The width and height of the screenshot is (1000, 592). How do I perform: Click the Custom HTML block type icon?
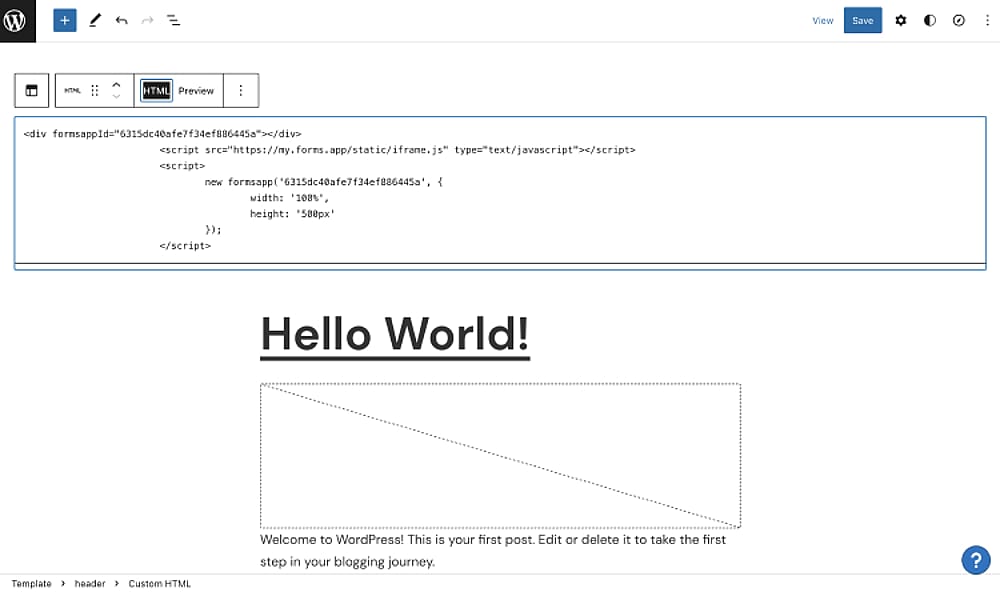(x=73, y=91)
